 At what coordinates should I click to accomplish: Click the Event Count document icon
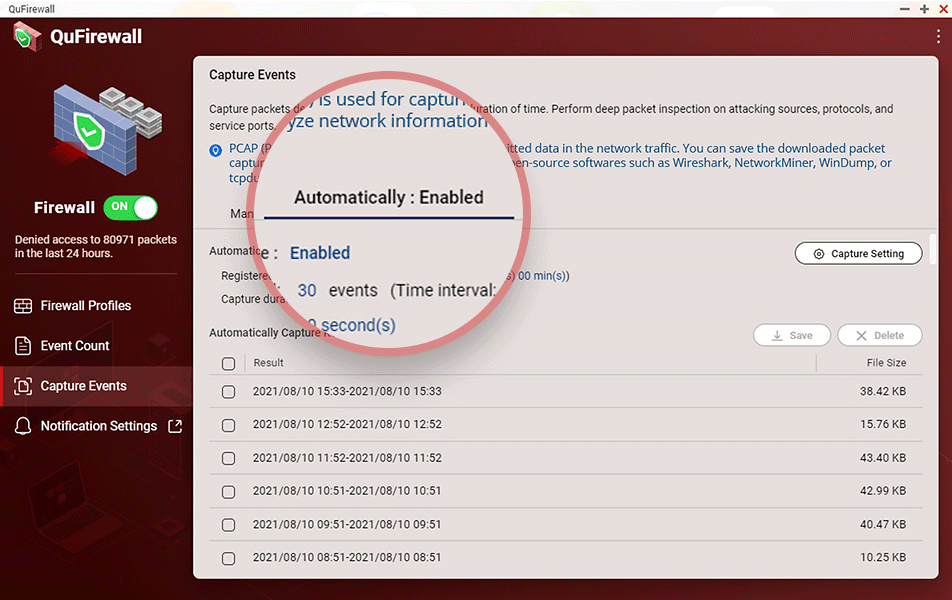23,346
